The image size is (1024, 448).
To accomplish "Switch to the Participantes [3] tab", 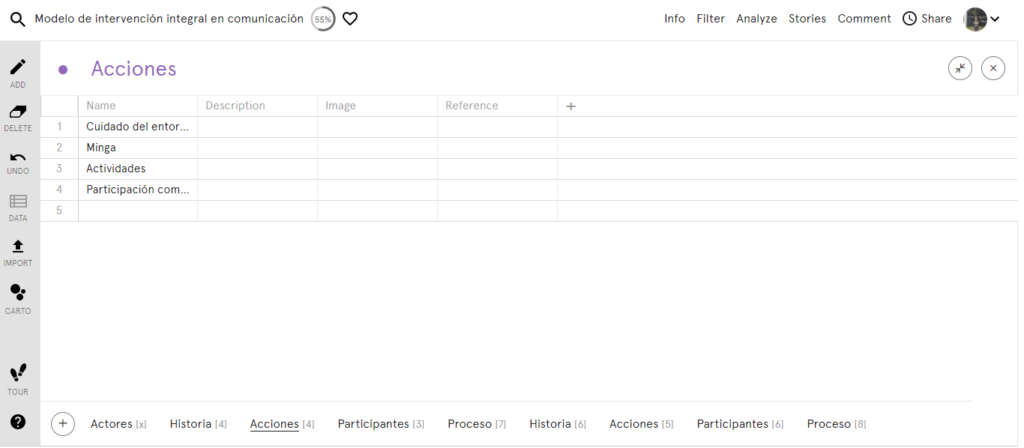I will (380, 424).
